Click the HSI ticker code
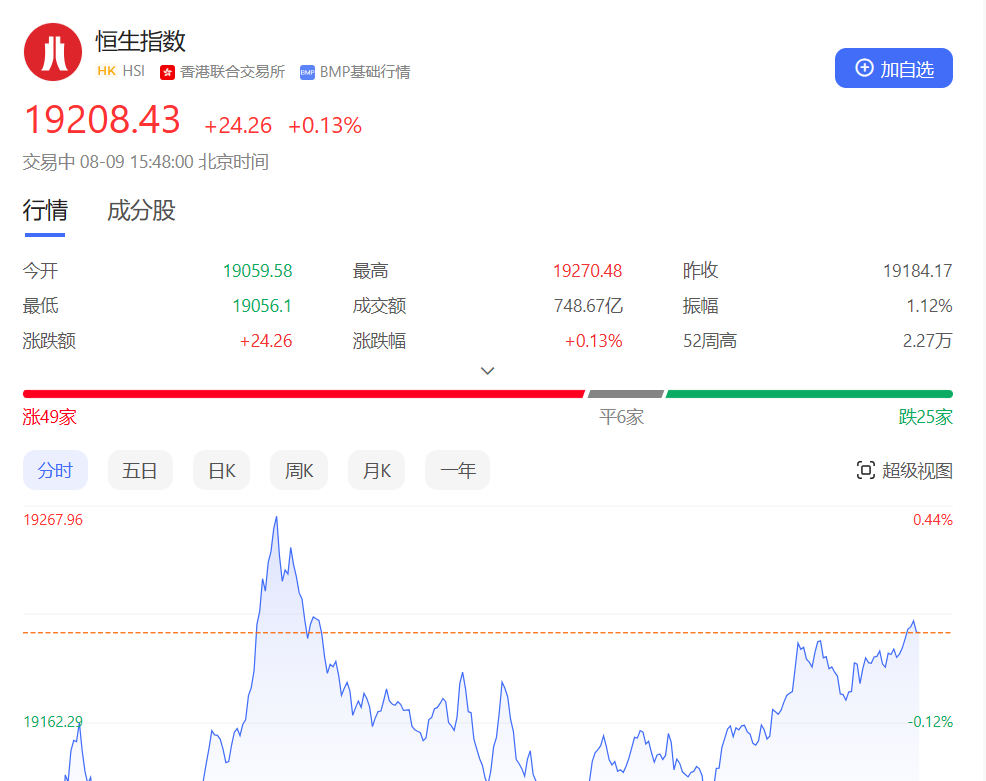 tap(133, 71)
